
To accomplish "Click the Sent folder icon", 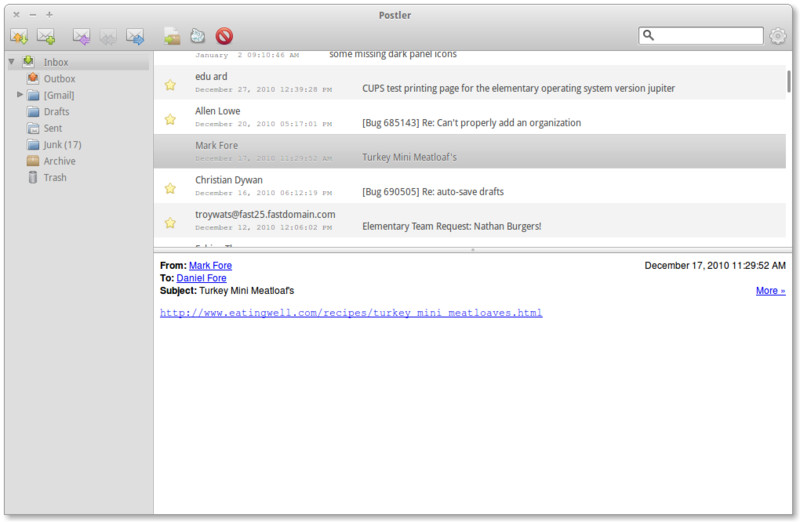I will click(33, 128).
